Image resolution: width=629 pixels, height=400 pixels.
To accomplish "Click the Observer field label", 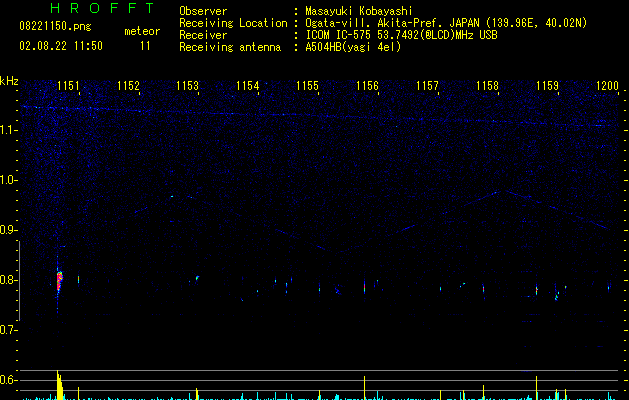I will pos(203,11).
